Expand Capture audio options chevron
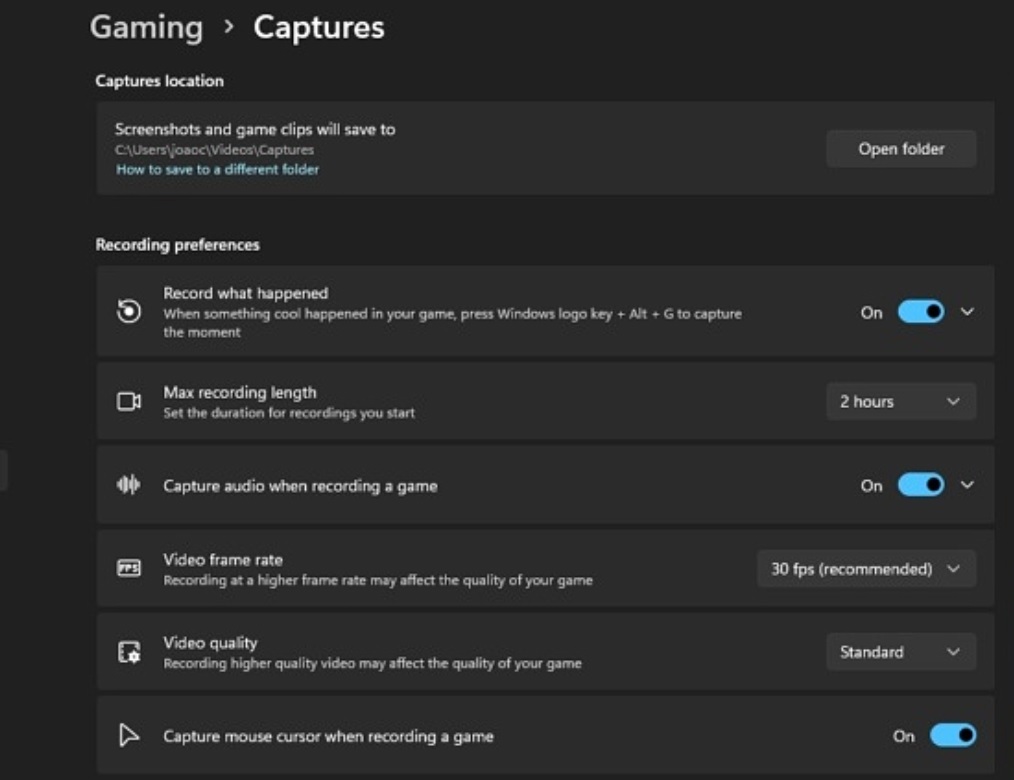Viewport: 1014px width, 780px height. click(x=967, y=485)
